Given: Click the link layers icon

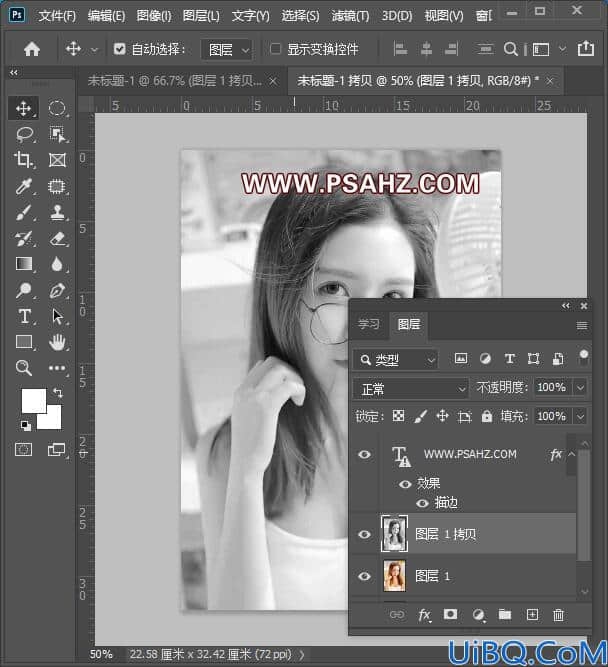Looking at the screenshot, I should click(397, 614).
